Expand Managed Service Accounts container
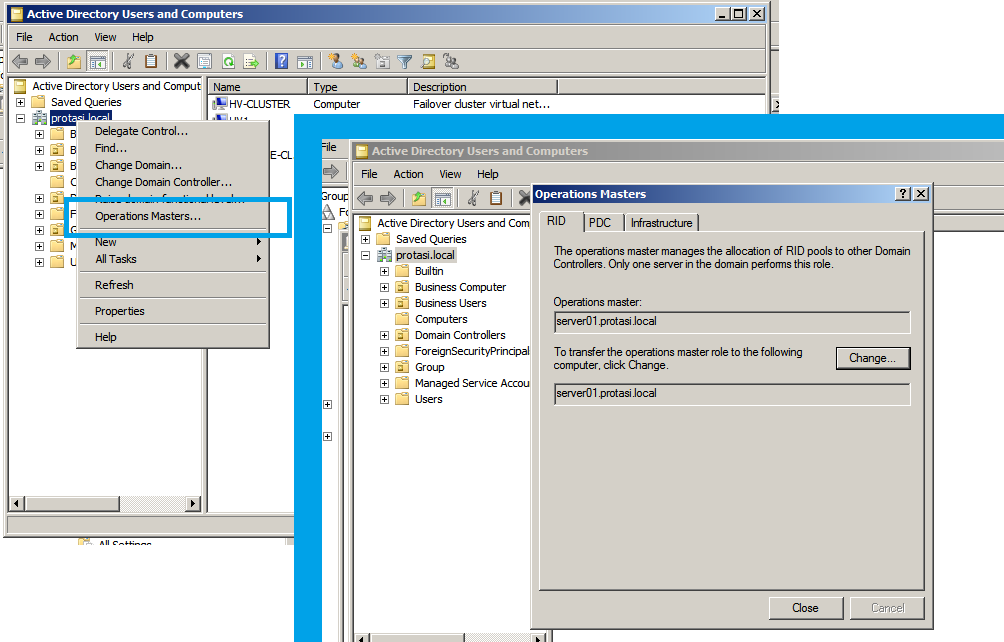1004x642 pixels. coord(384,383)
